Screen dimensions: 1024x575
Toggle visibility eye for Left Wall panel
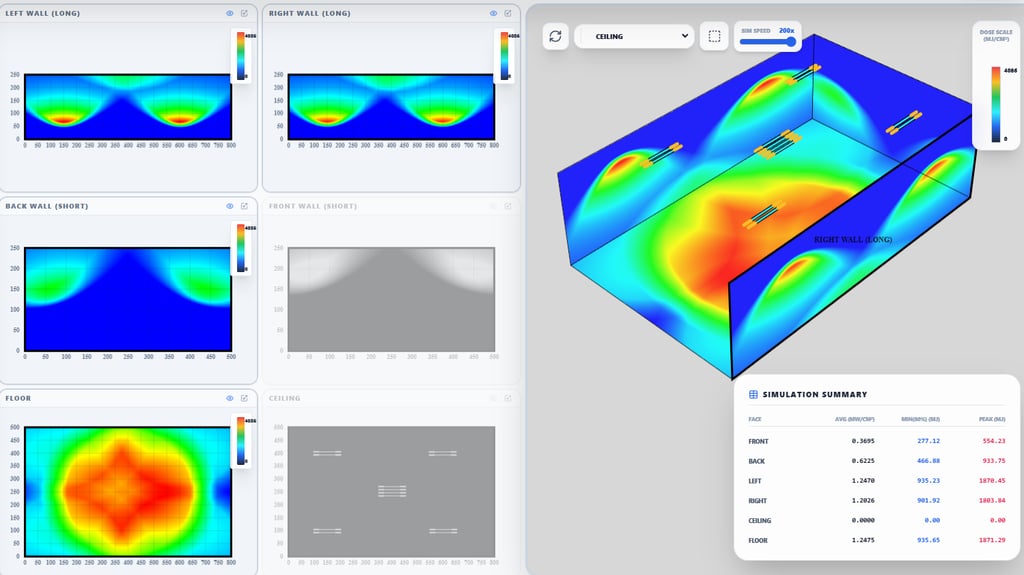point(230,13)
